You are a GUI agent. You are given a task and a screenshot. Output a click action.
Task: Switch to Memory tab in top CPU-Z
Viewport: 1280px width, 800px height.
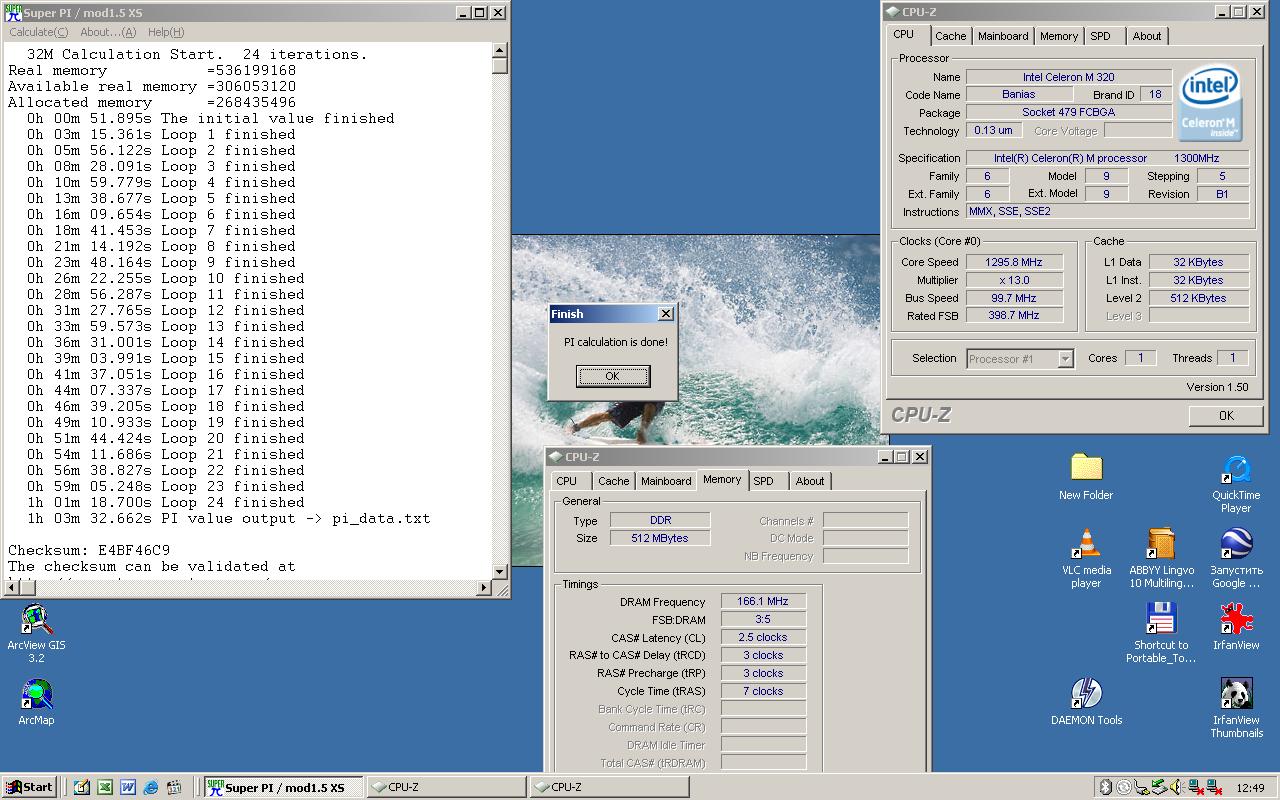click(1058, 36)
